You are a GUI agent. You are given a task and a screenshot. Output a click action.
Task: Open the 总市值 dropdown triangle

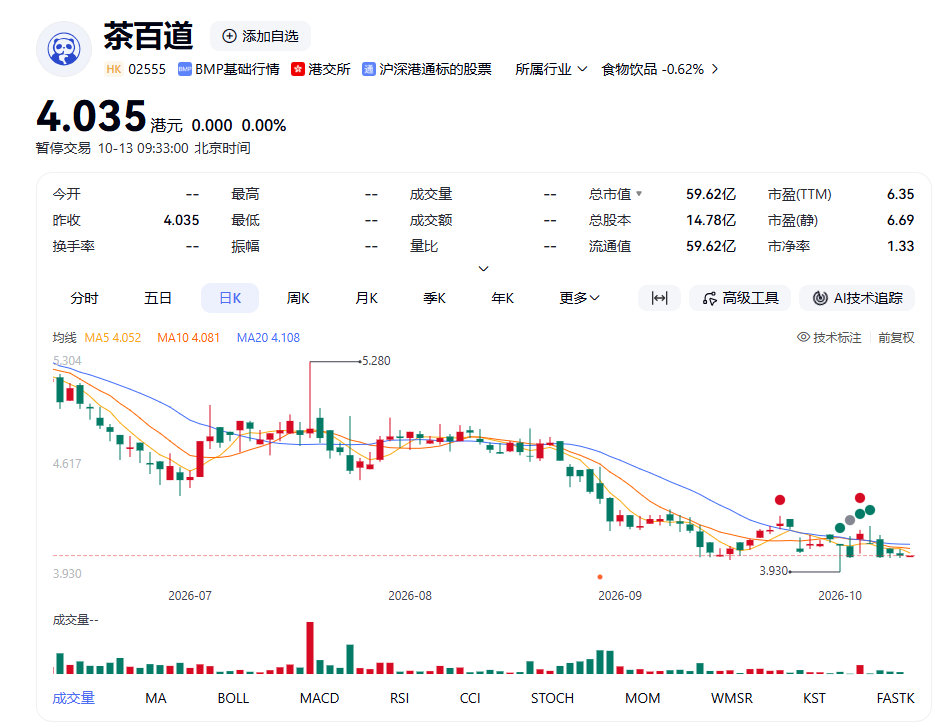pos(639,193)
